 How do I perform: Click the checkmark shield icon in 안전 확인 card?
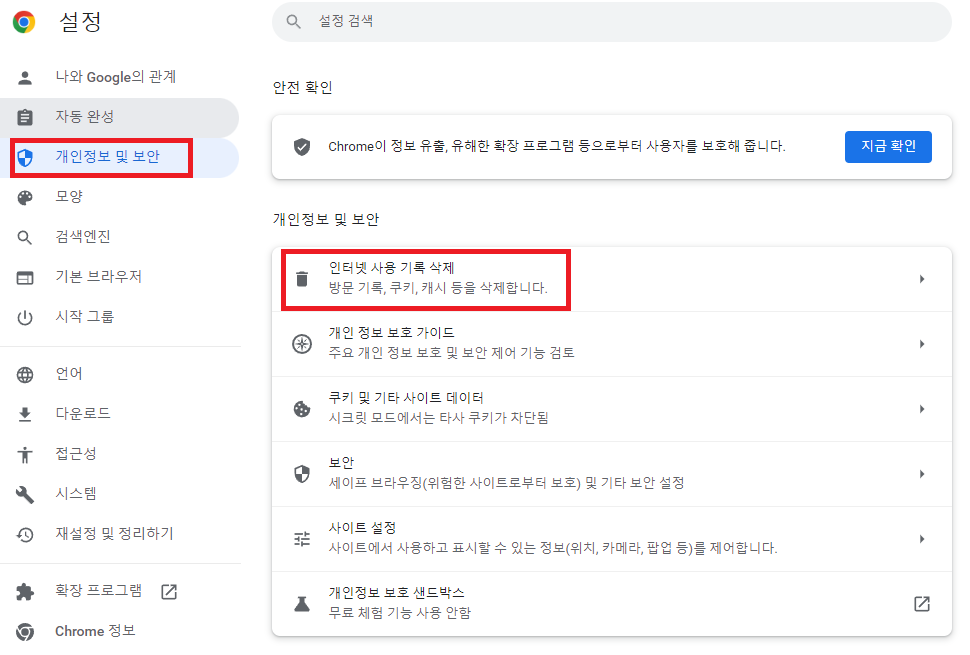coord(301,145)
